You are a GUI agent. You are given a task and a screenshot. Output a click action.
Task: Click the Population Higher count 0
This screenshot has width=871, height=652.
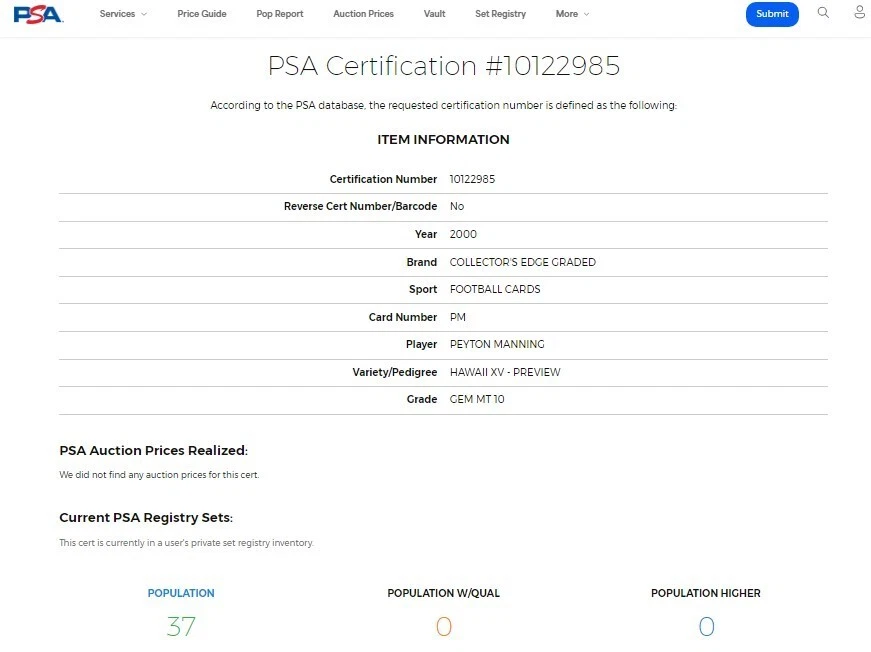(706, 627)
